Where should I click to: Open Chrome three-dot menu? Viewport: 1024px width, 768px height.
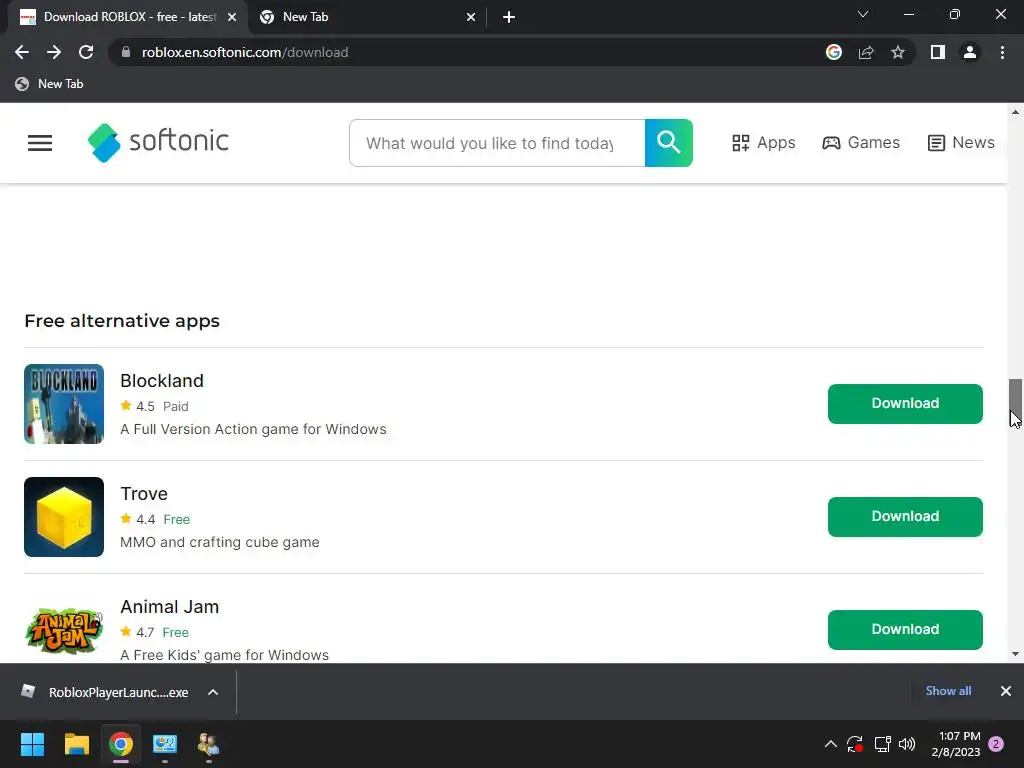[1002, 52]
